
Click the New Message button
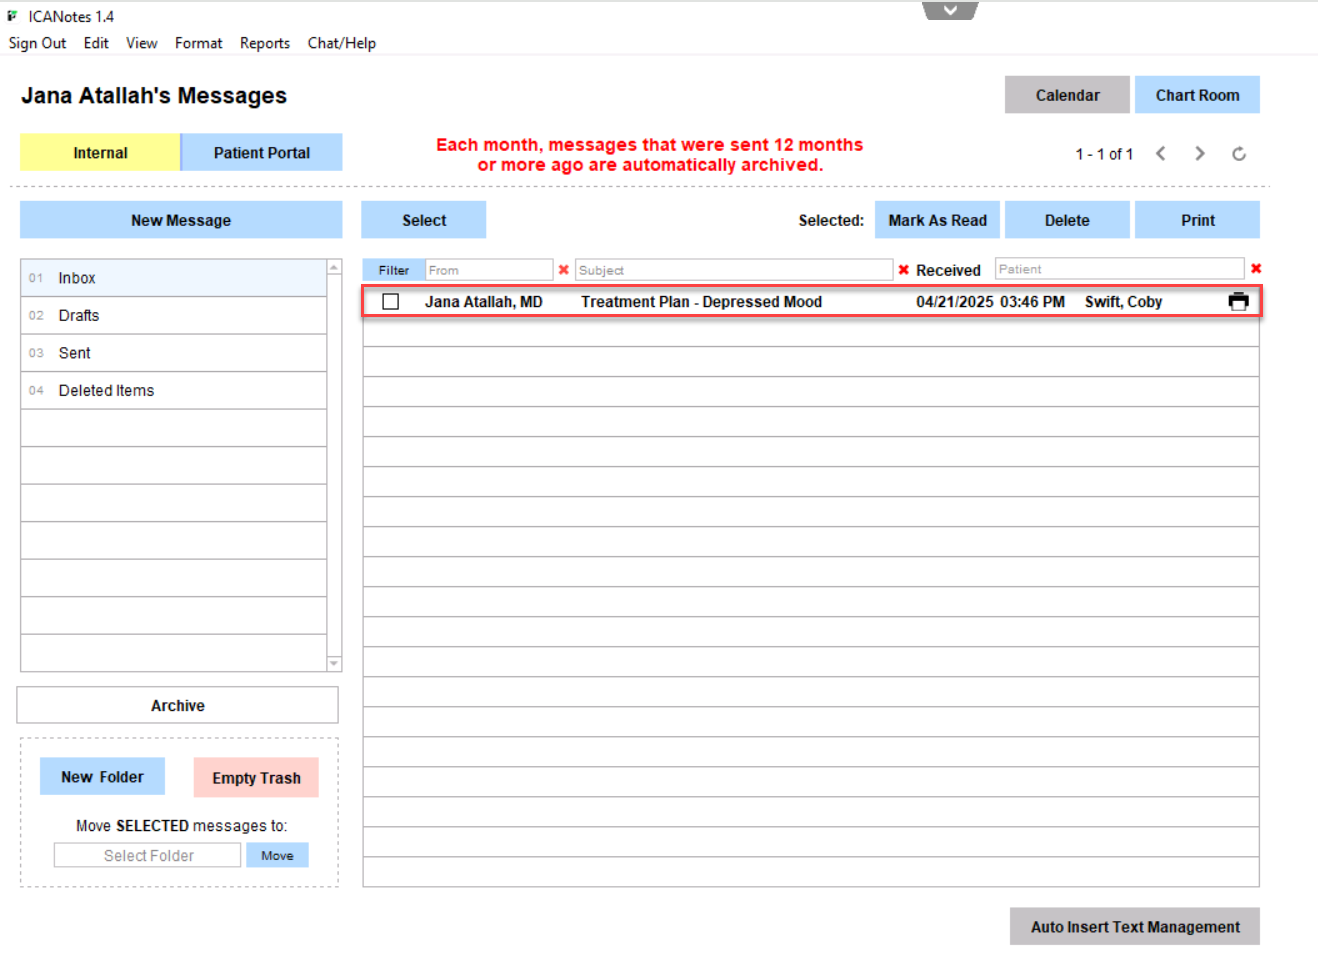point(181,220)
